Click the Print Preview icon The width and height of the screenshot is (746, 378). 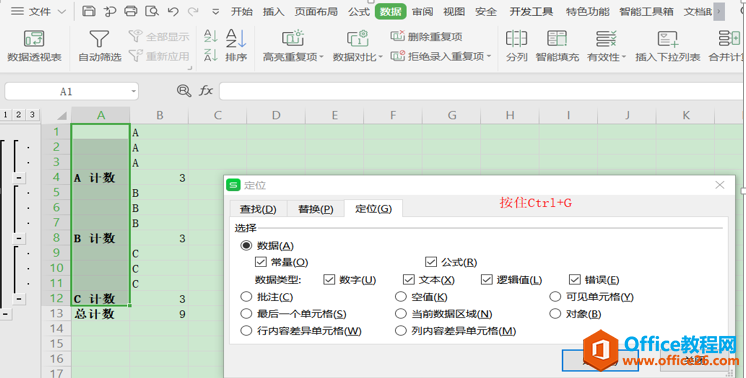[152, 11]
